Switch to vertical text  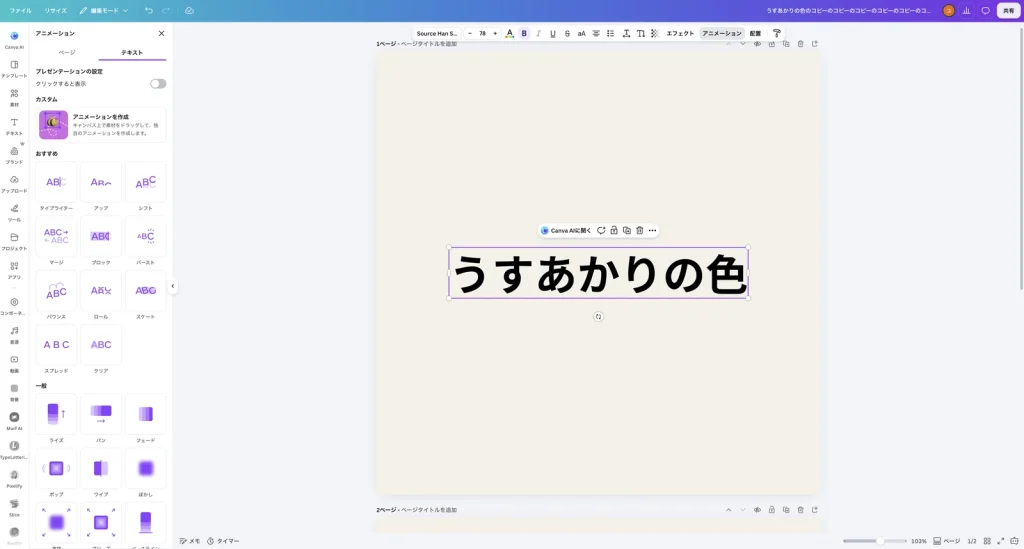tap(641, 33)
